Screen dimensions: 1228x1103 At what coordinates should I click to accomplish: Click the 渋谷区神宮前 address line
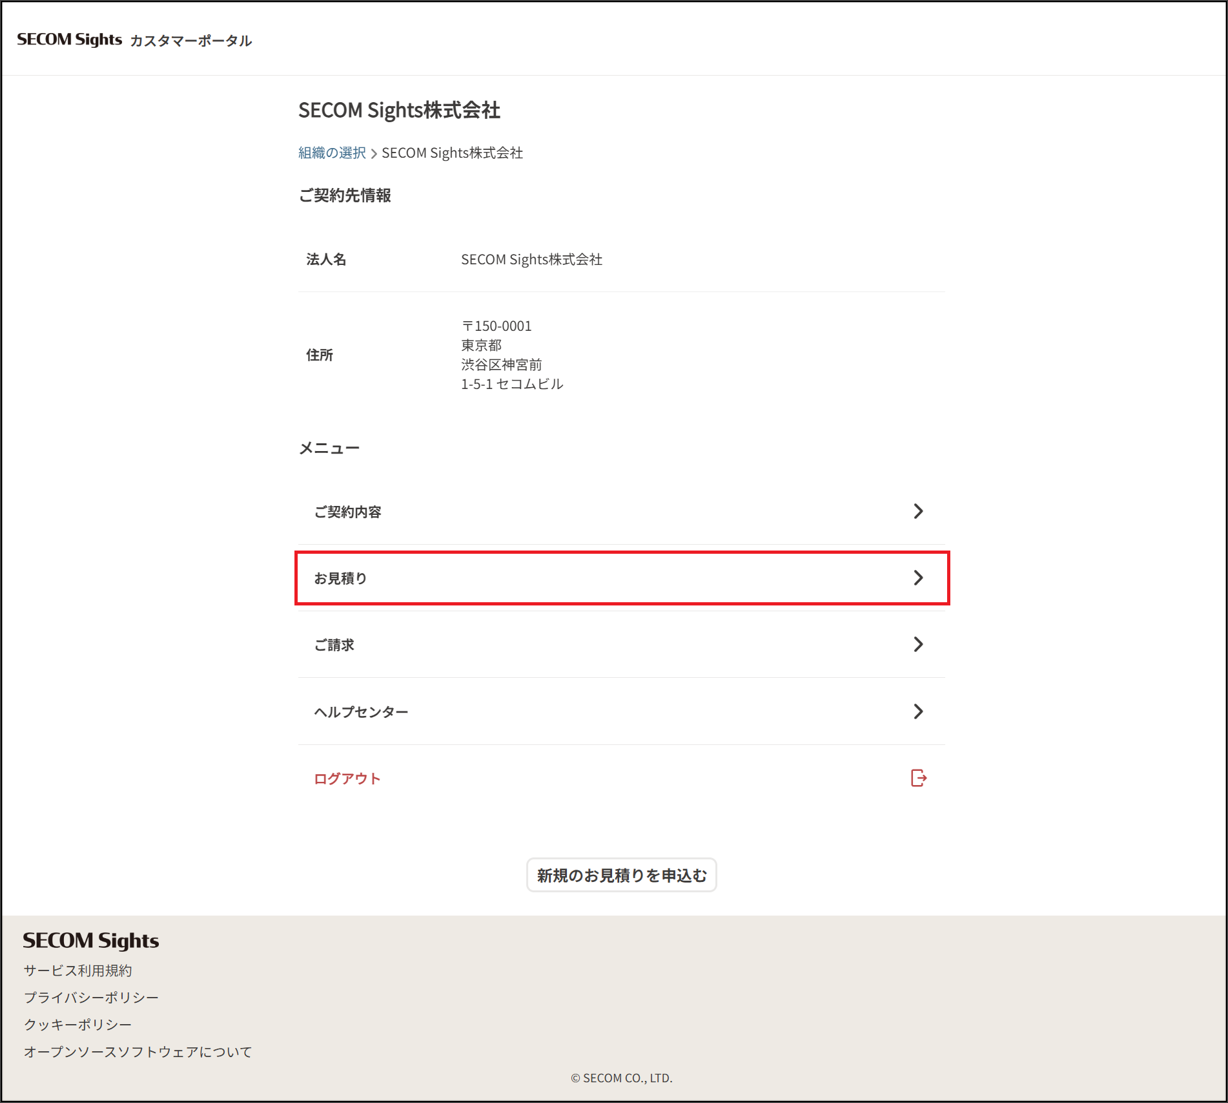point(501,365)
